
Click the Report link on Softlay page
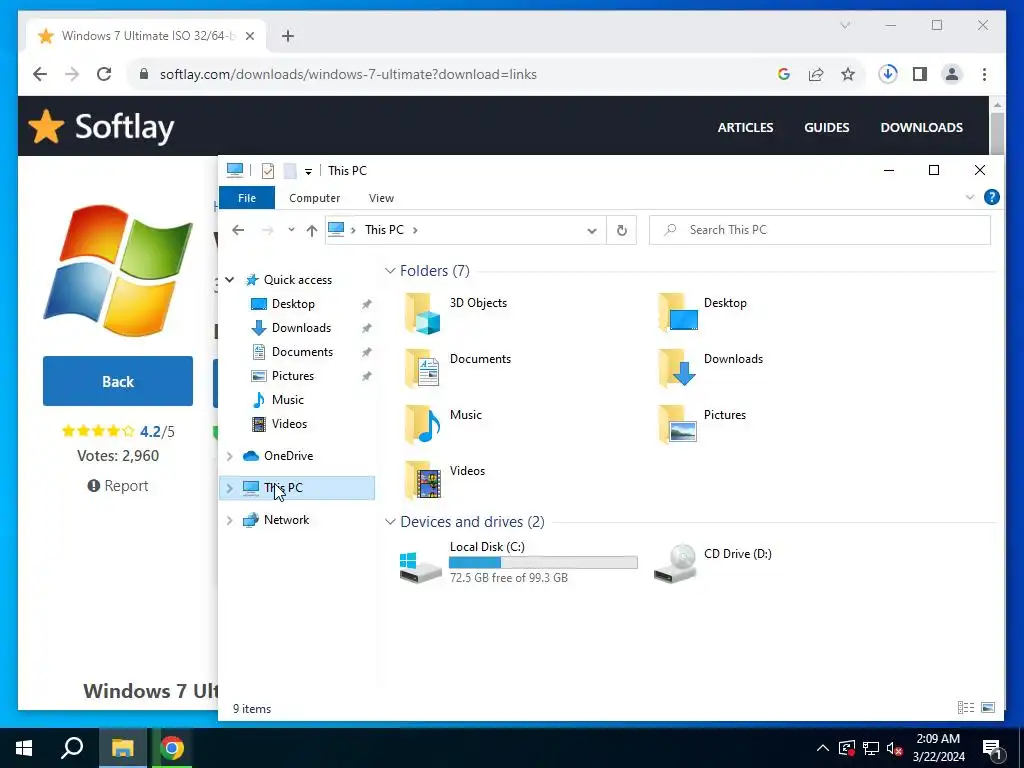pos(118,486)
